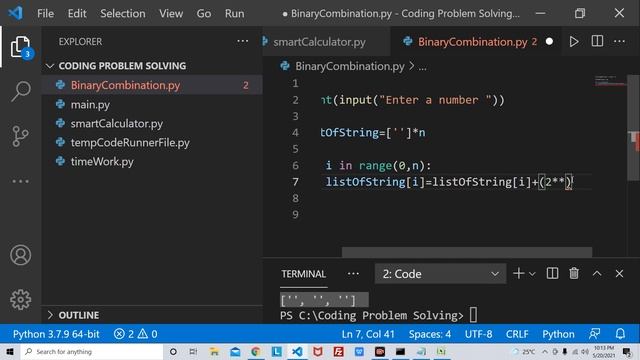Screen dimensions: 640x360
Task: Open tempCodeRunnerFile.py in the Explorer
Action: pos(152,142)
